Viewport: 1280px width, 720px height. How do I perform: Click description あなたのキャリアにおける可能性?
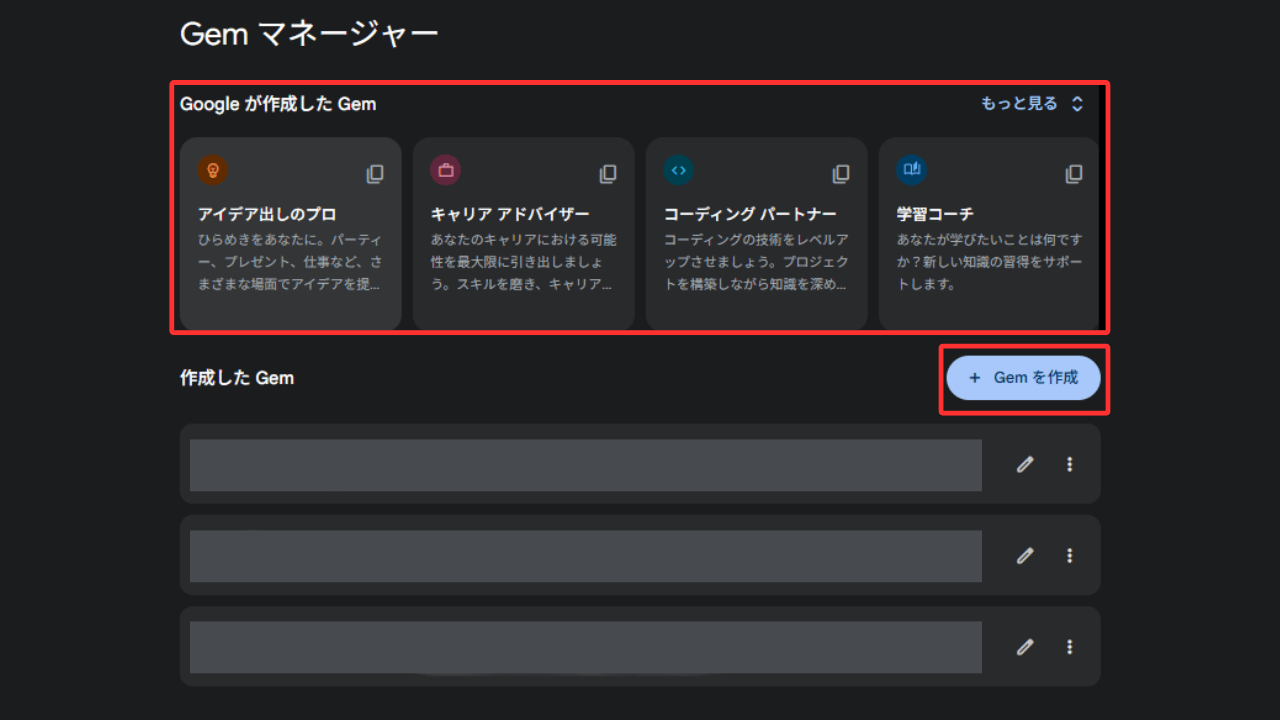coord(524,262)
